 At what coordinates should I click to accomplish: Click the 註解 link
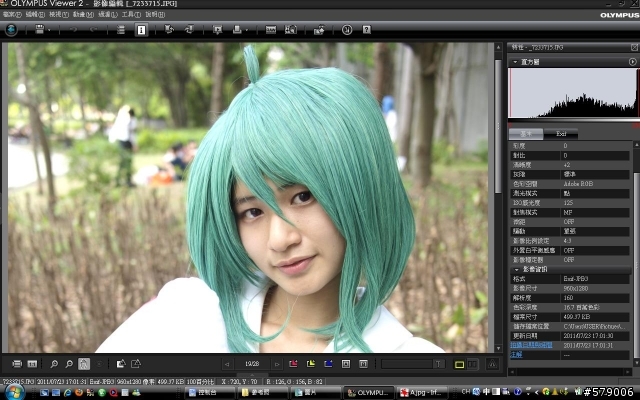(x=516, y=355)
